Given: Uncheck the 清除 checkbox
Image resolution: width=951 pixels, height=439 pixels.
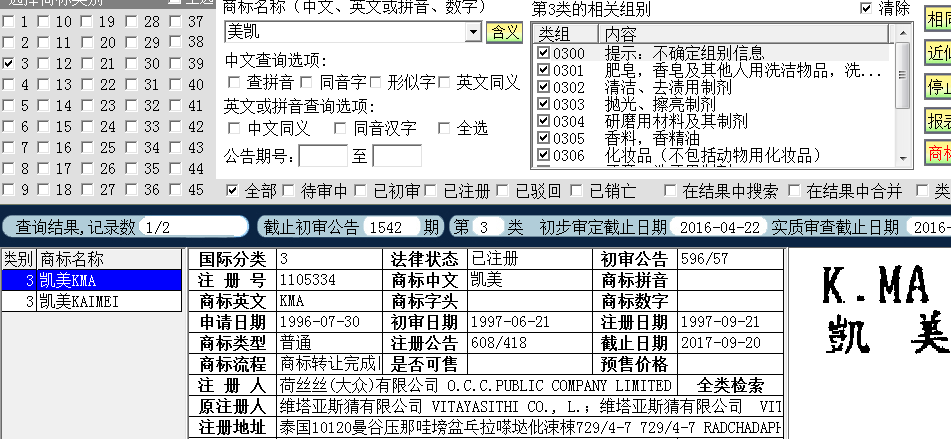Looking at the screenshot, I should coord(866,9).
